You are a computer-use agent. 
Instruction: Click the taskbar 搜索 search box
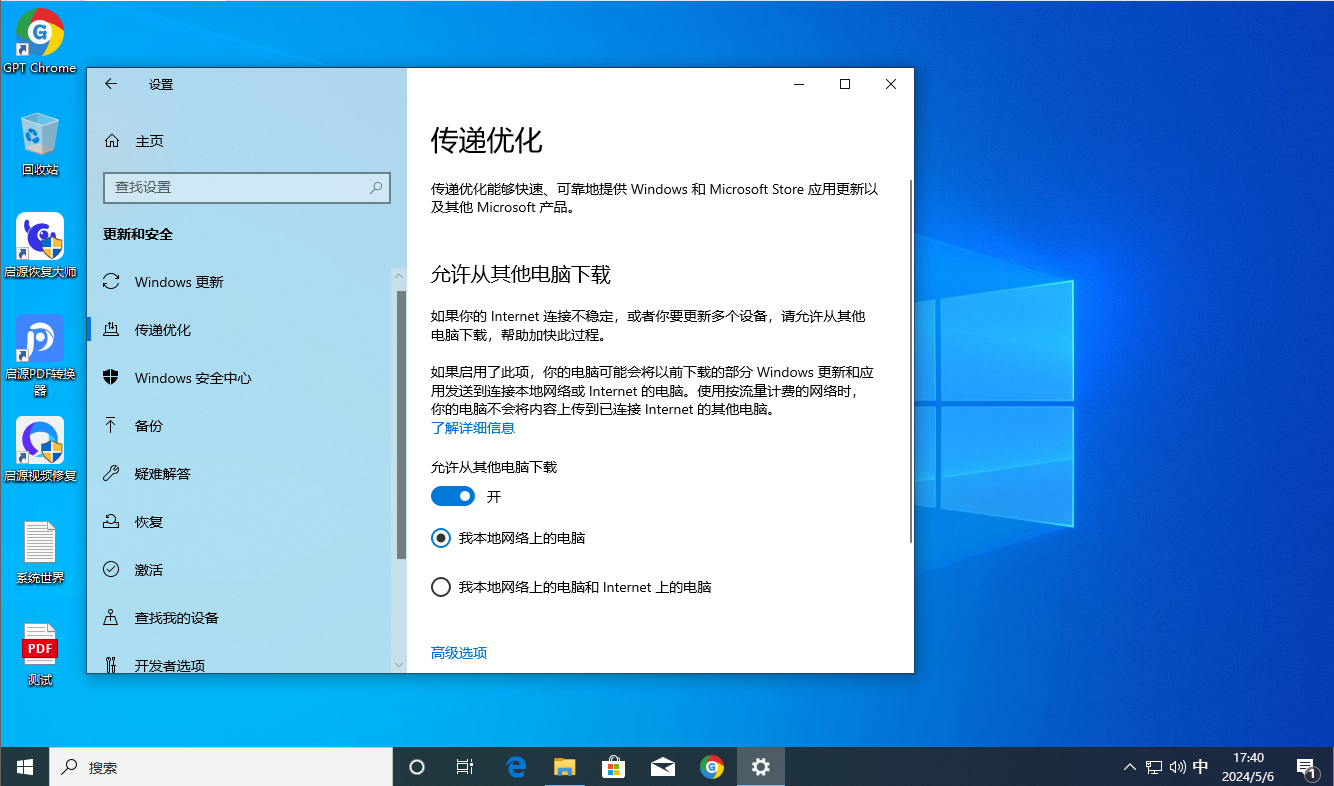coord(221,767)
